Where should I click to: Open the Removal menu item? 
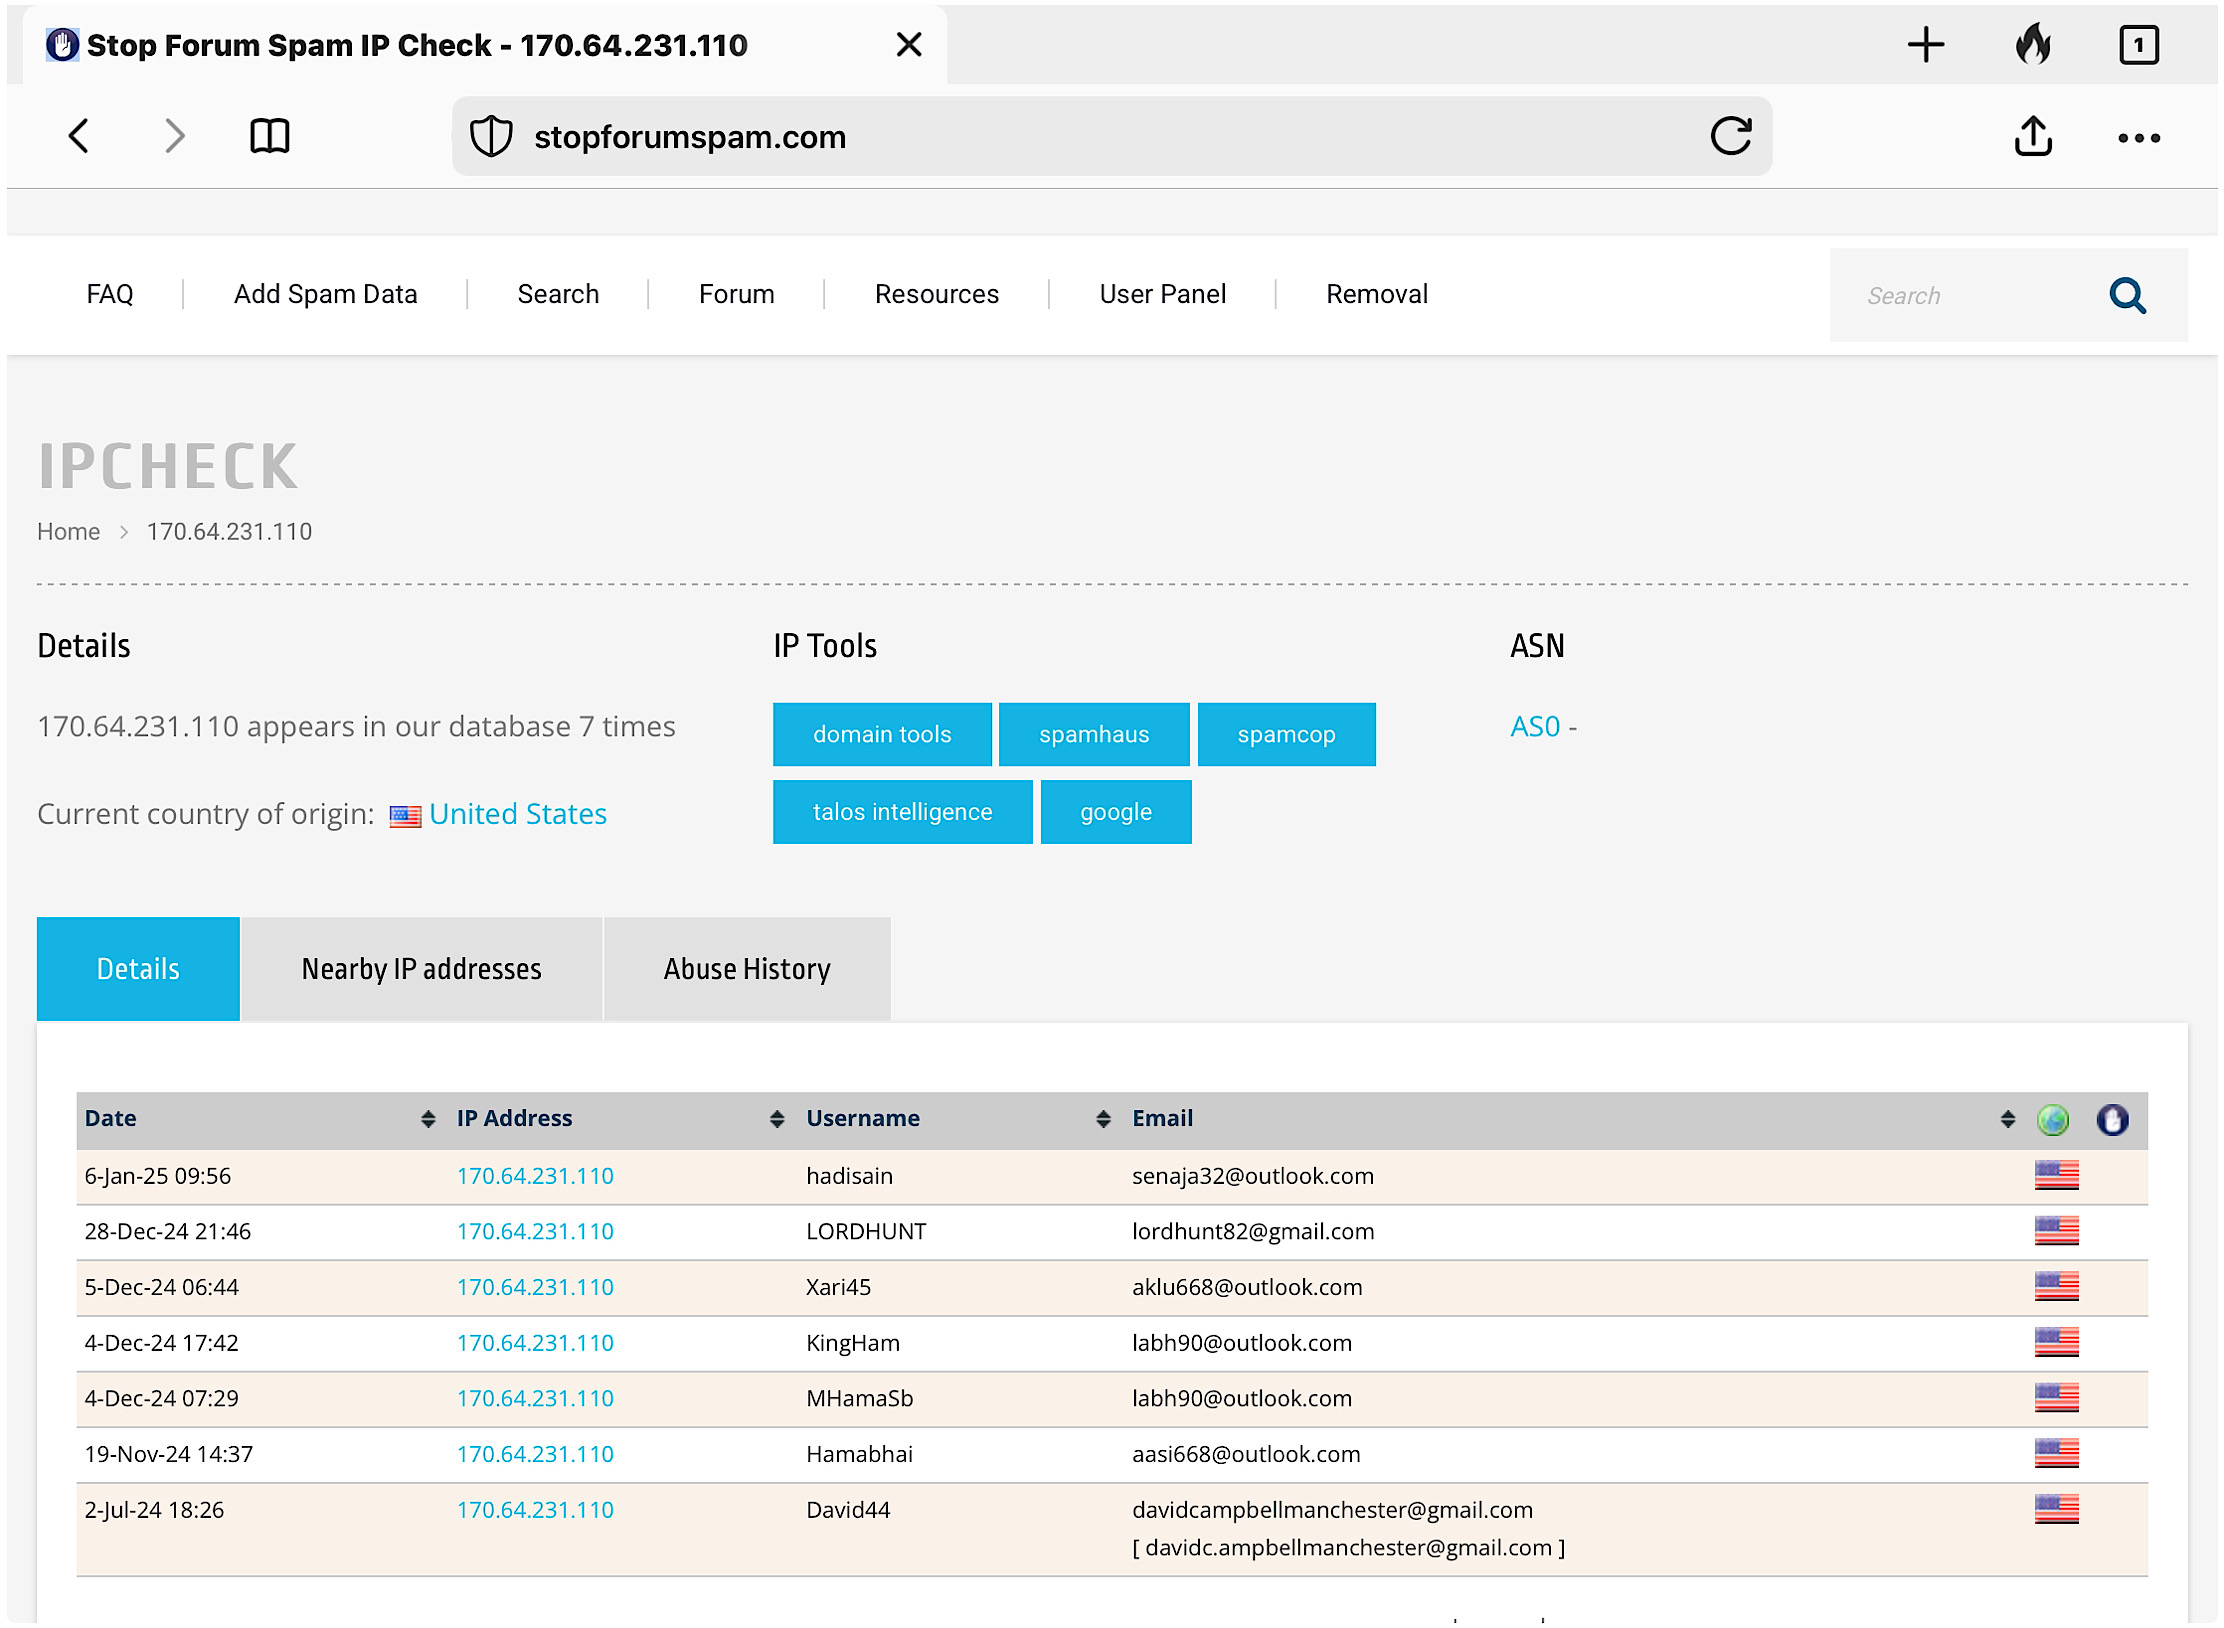pos(1376,294)
